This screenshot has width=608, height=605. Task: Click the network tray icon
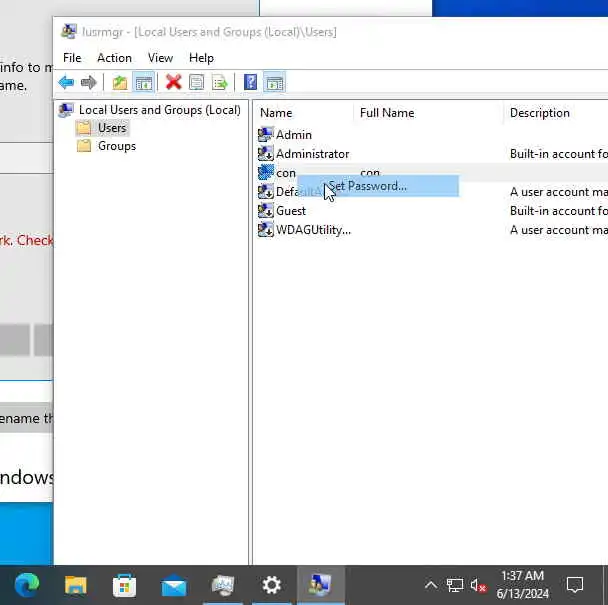(x=454, y=585)
